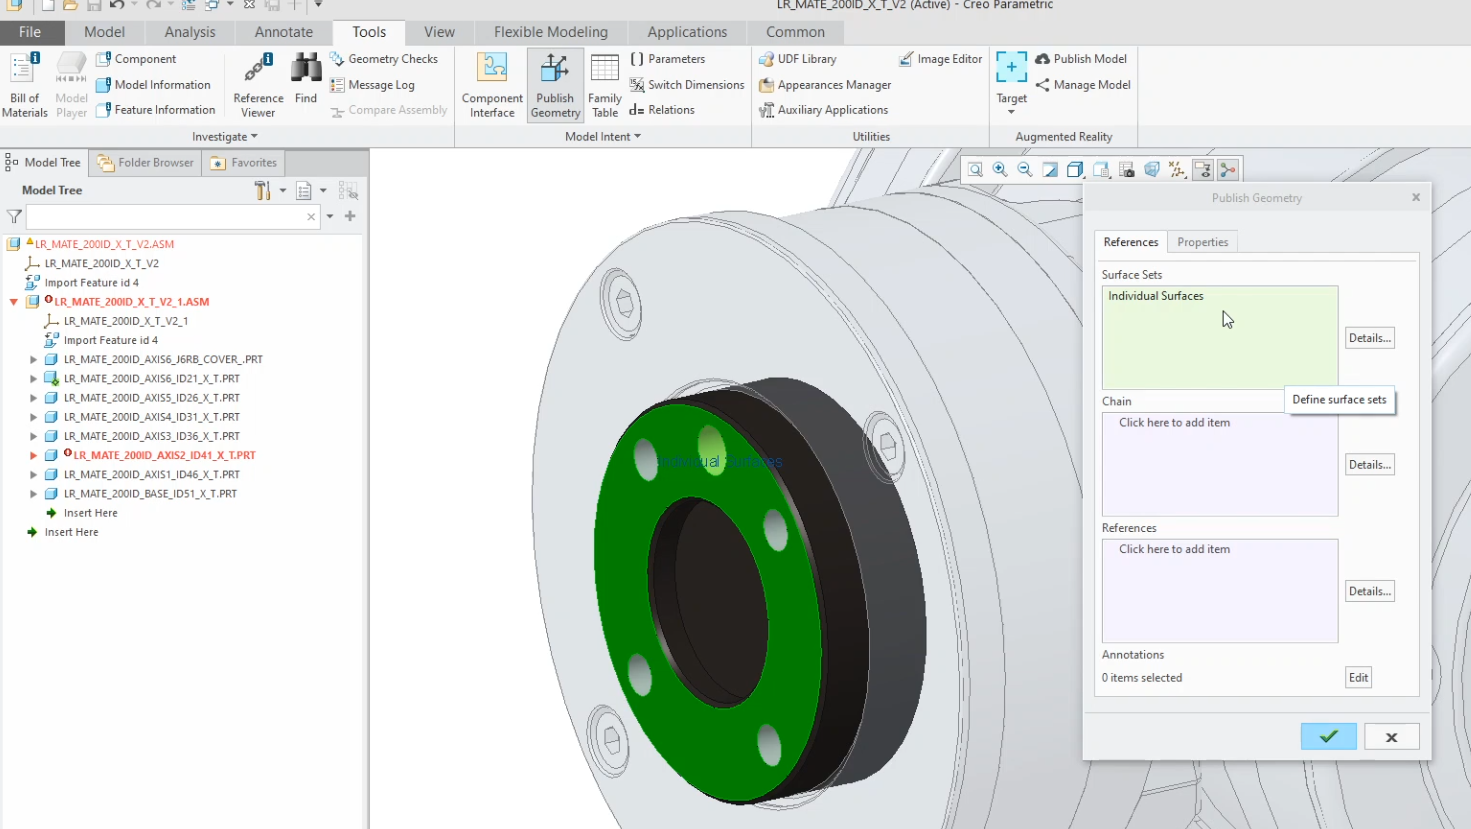Click the Model Tree search field
The width and height of the screenshot is (1471, 829).
(172, 216)
